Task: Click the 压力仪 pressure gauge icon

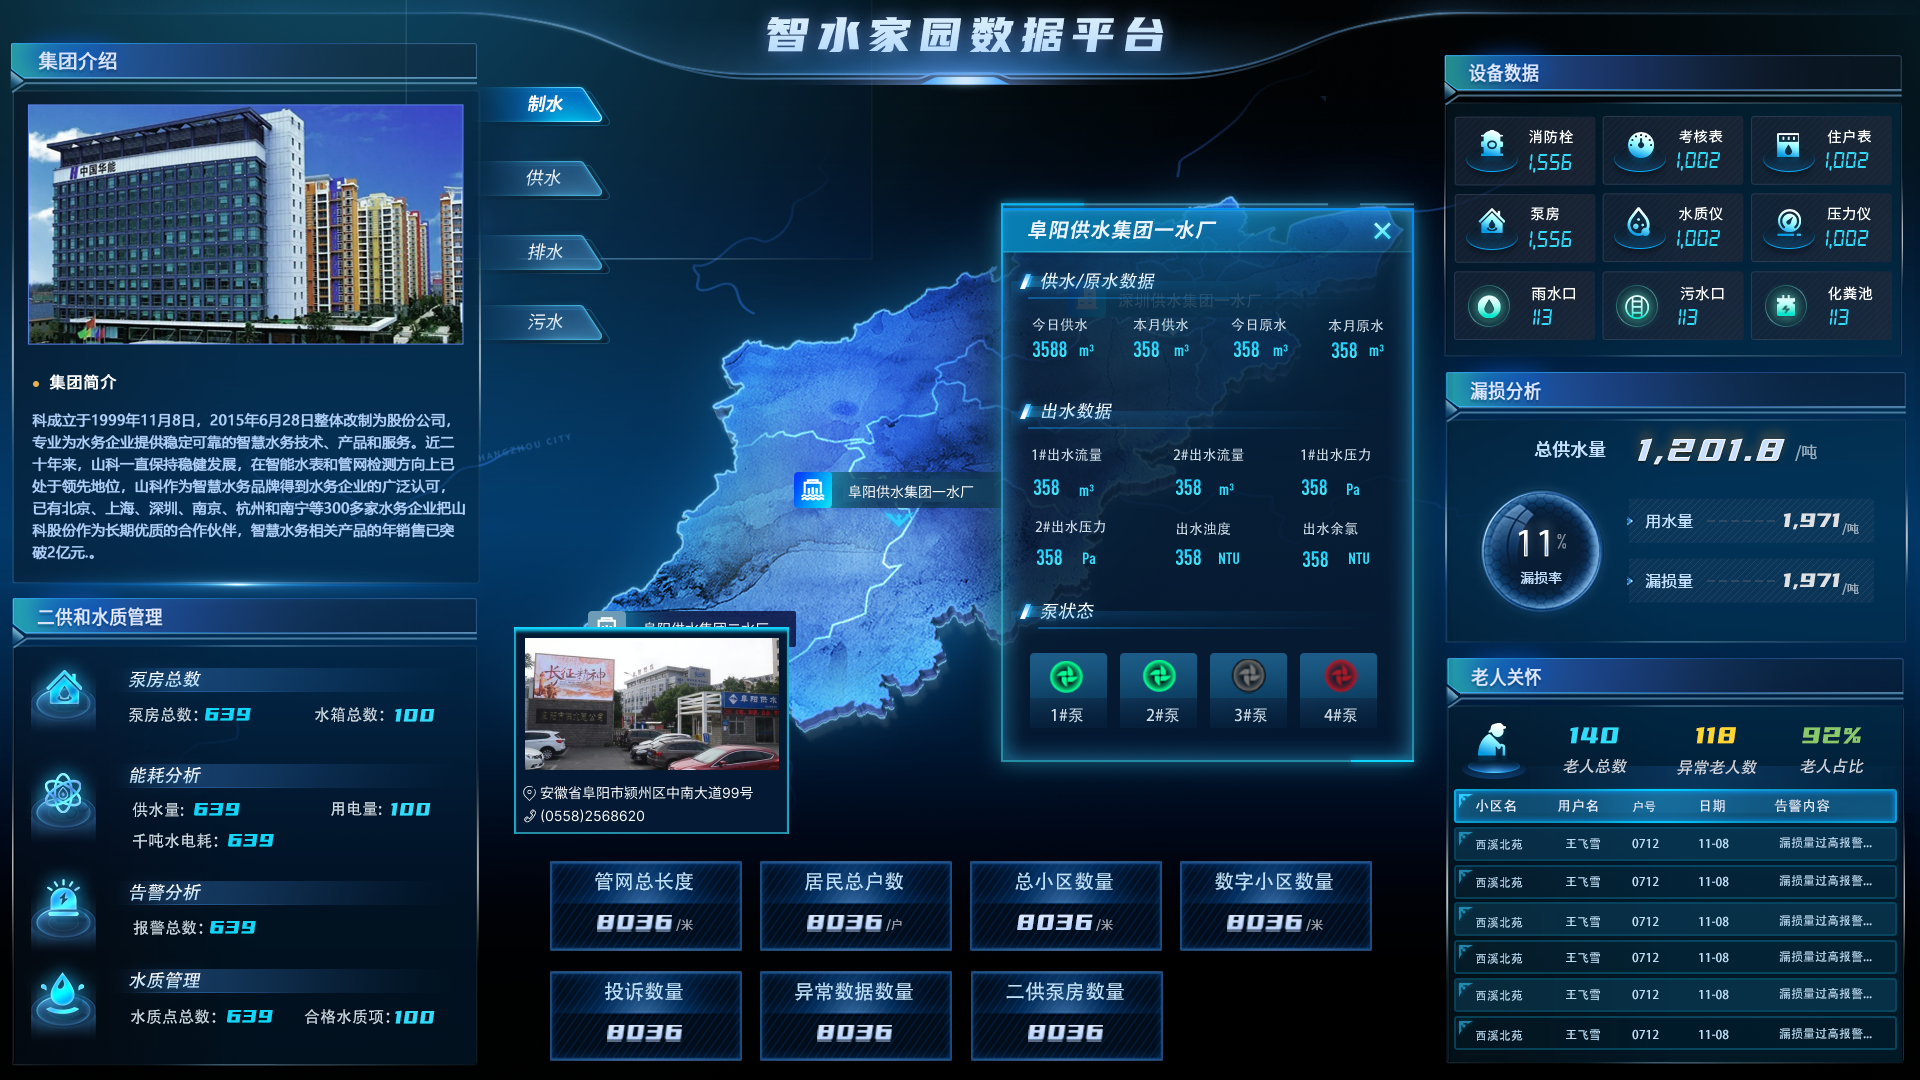Action: point(1788,224)
